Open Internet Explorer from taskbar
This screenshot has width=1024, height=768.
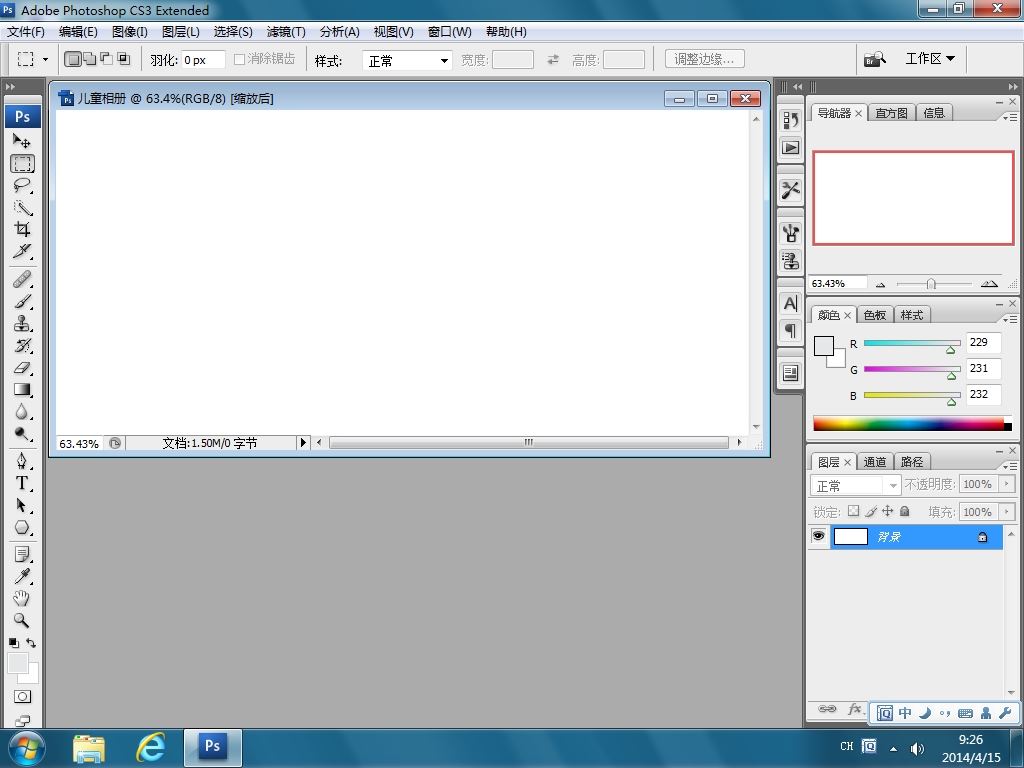point(150,747)
